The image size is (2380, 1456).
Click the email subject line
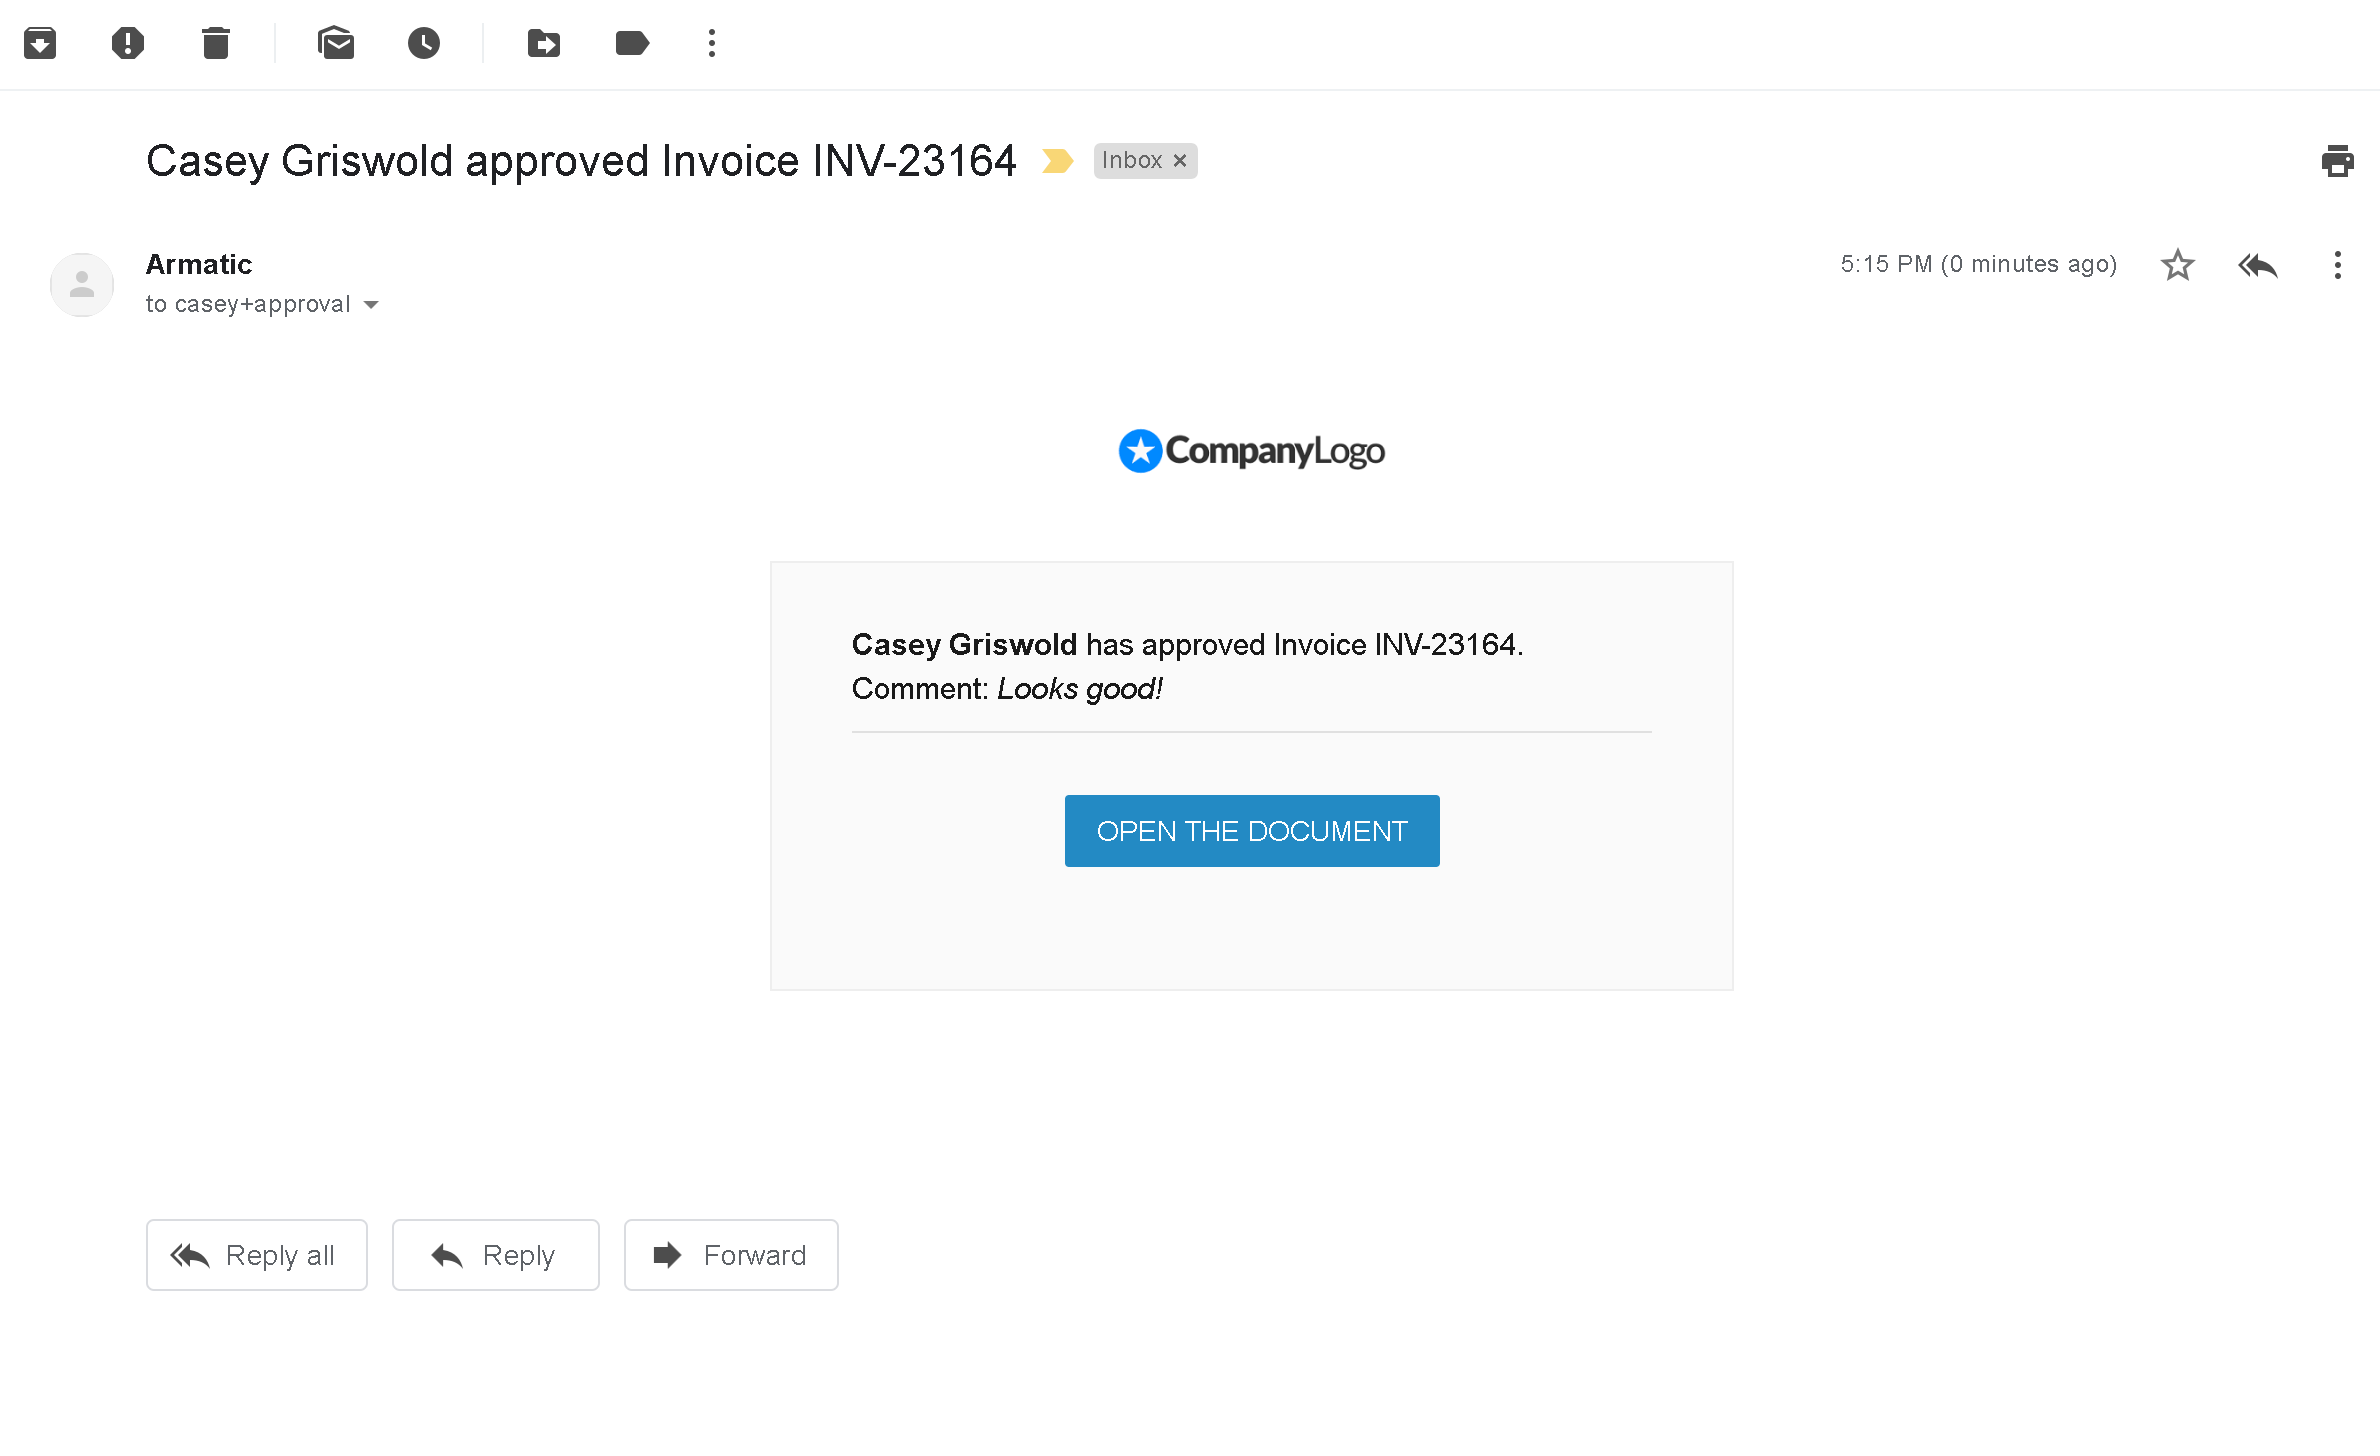coord(581,161)
